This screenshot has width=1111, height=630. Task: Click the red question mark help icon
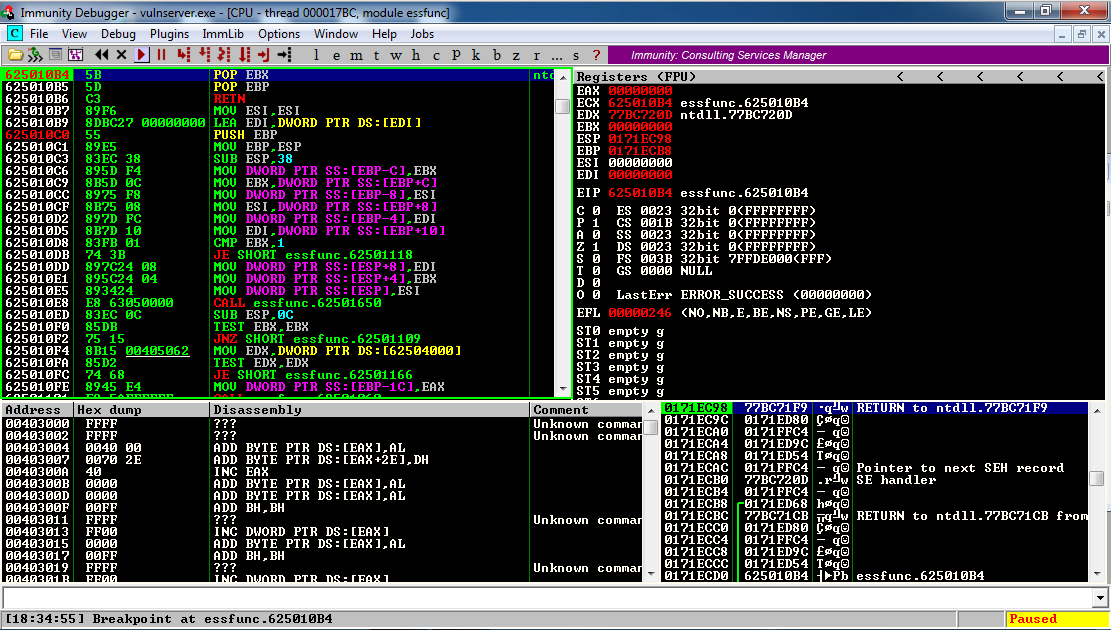[x=597, y=55]
